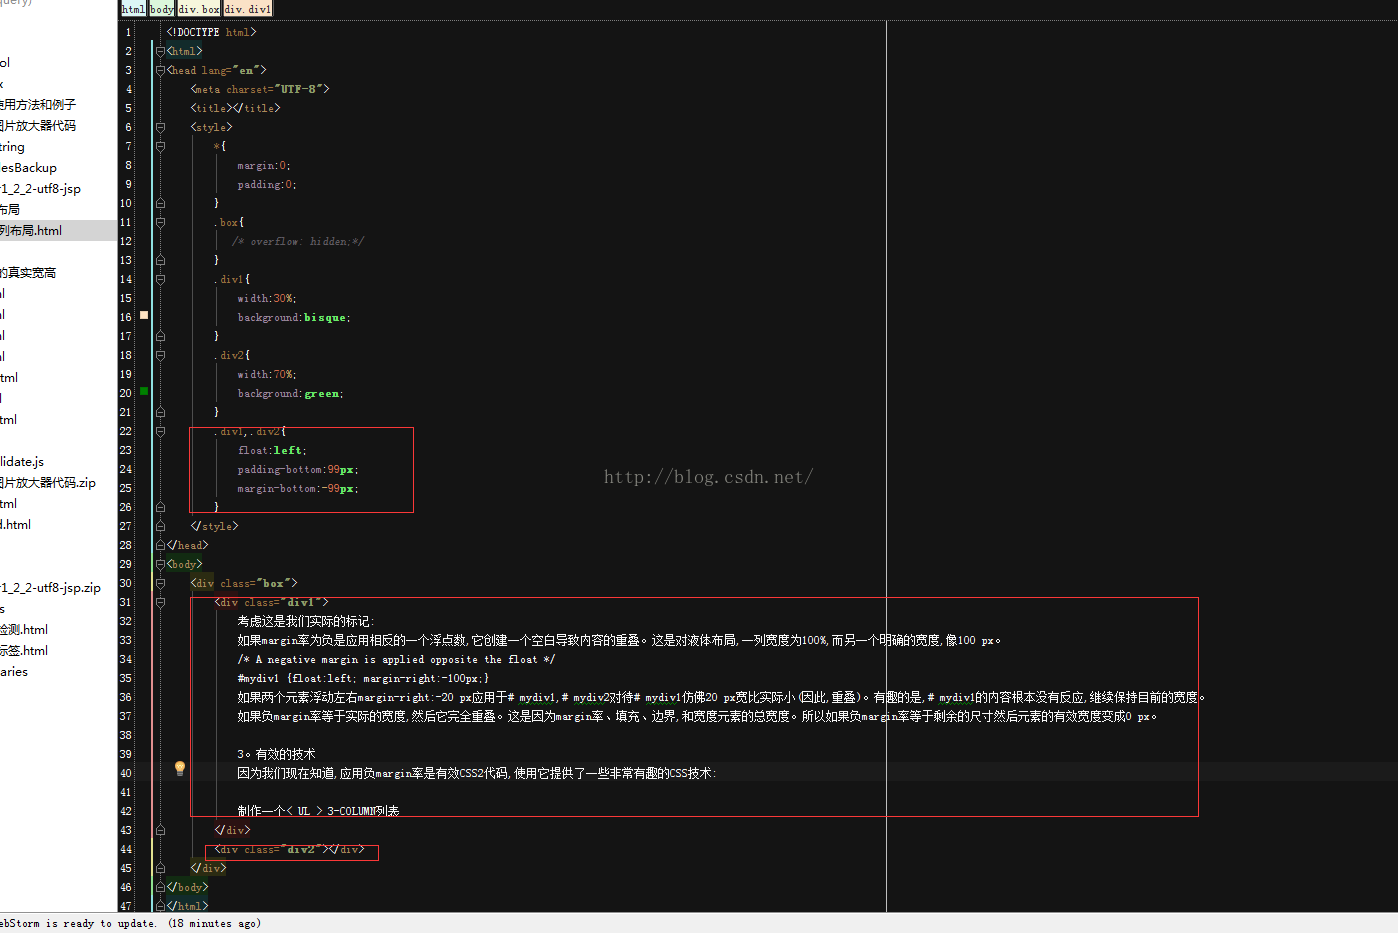Click fold end marker at line 10
Viewport: 1398px width, 933px height.
click(160, 203)
